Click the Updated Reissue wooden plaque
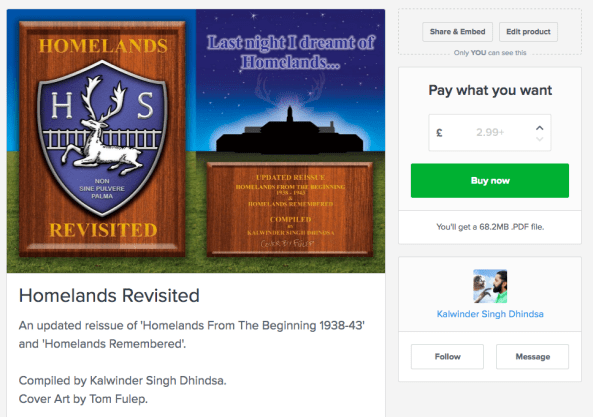 (x=290, y=209)
